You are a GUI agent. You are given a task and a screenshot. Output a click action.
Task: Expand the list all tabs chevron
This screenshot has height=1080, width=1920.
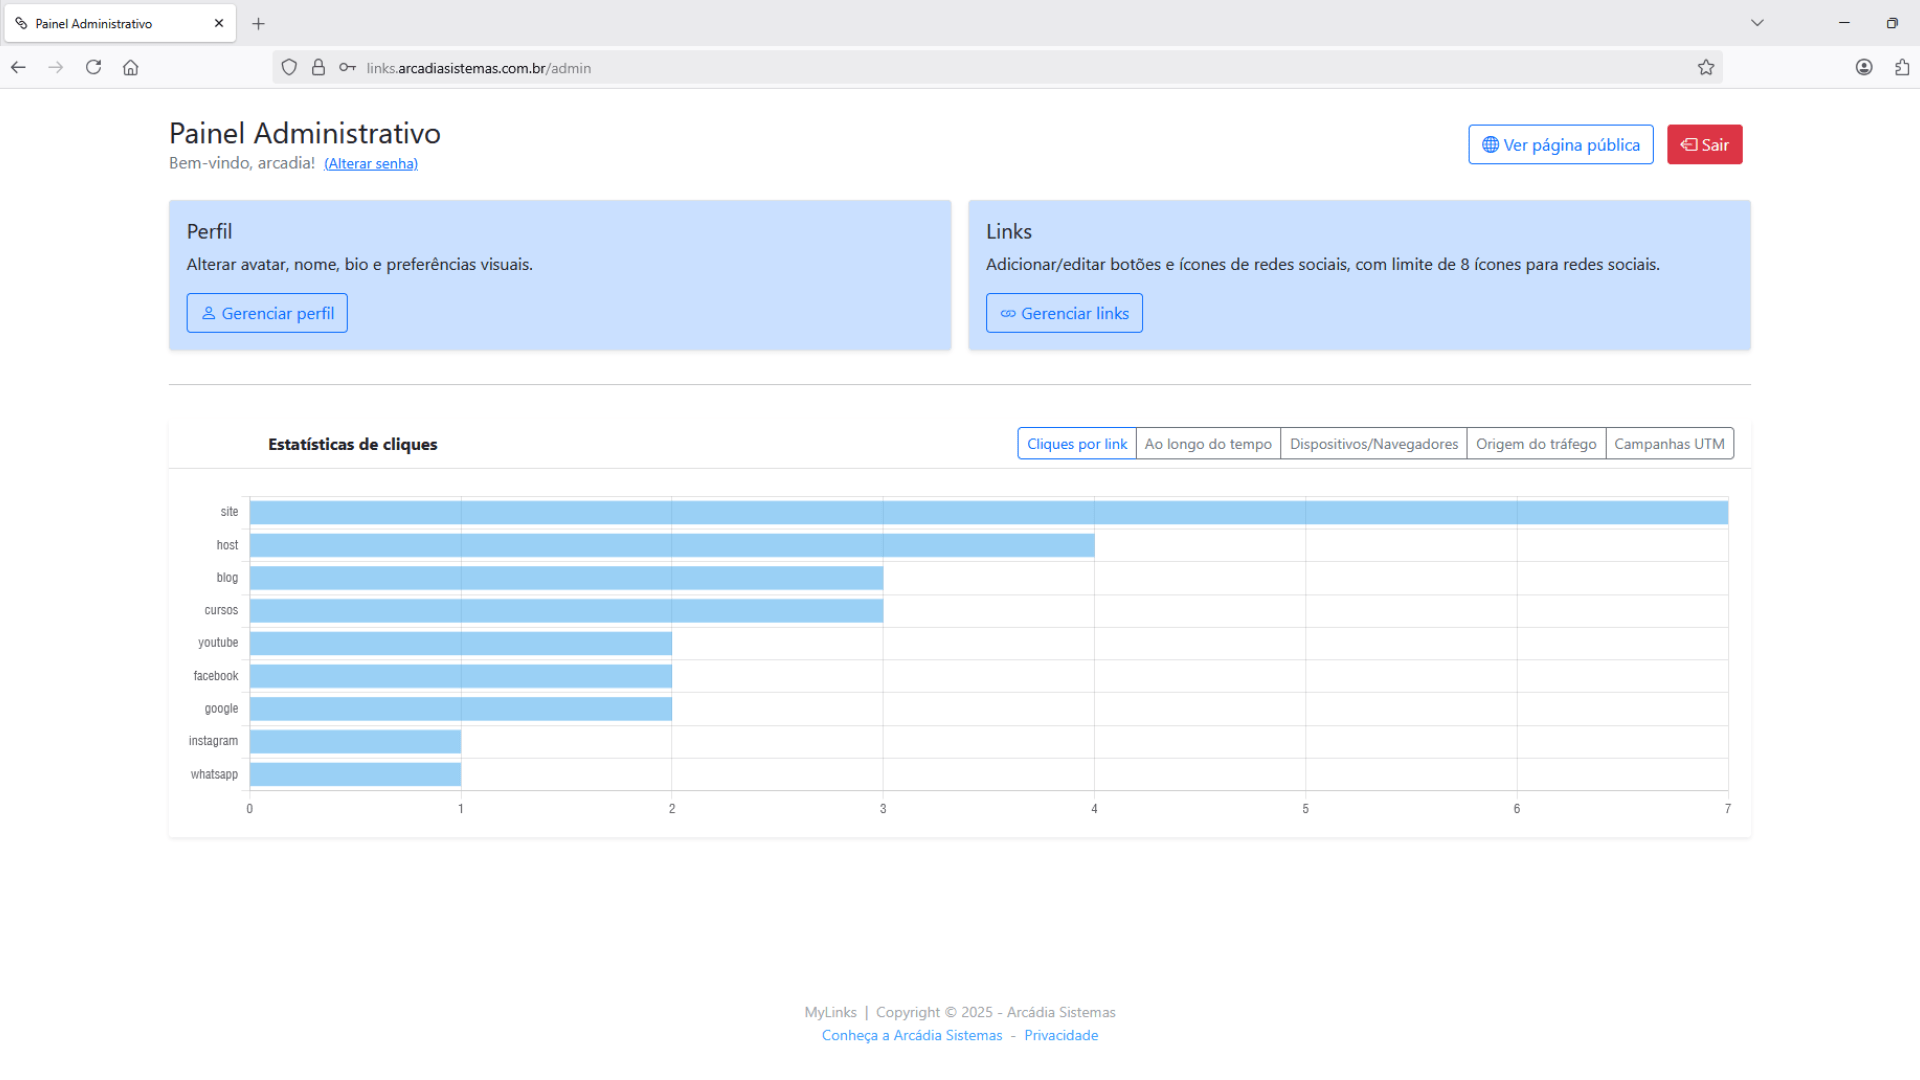(x=1757, y=23)
